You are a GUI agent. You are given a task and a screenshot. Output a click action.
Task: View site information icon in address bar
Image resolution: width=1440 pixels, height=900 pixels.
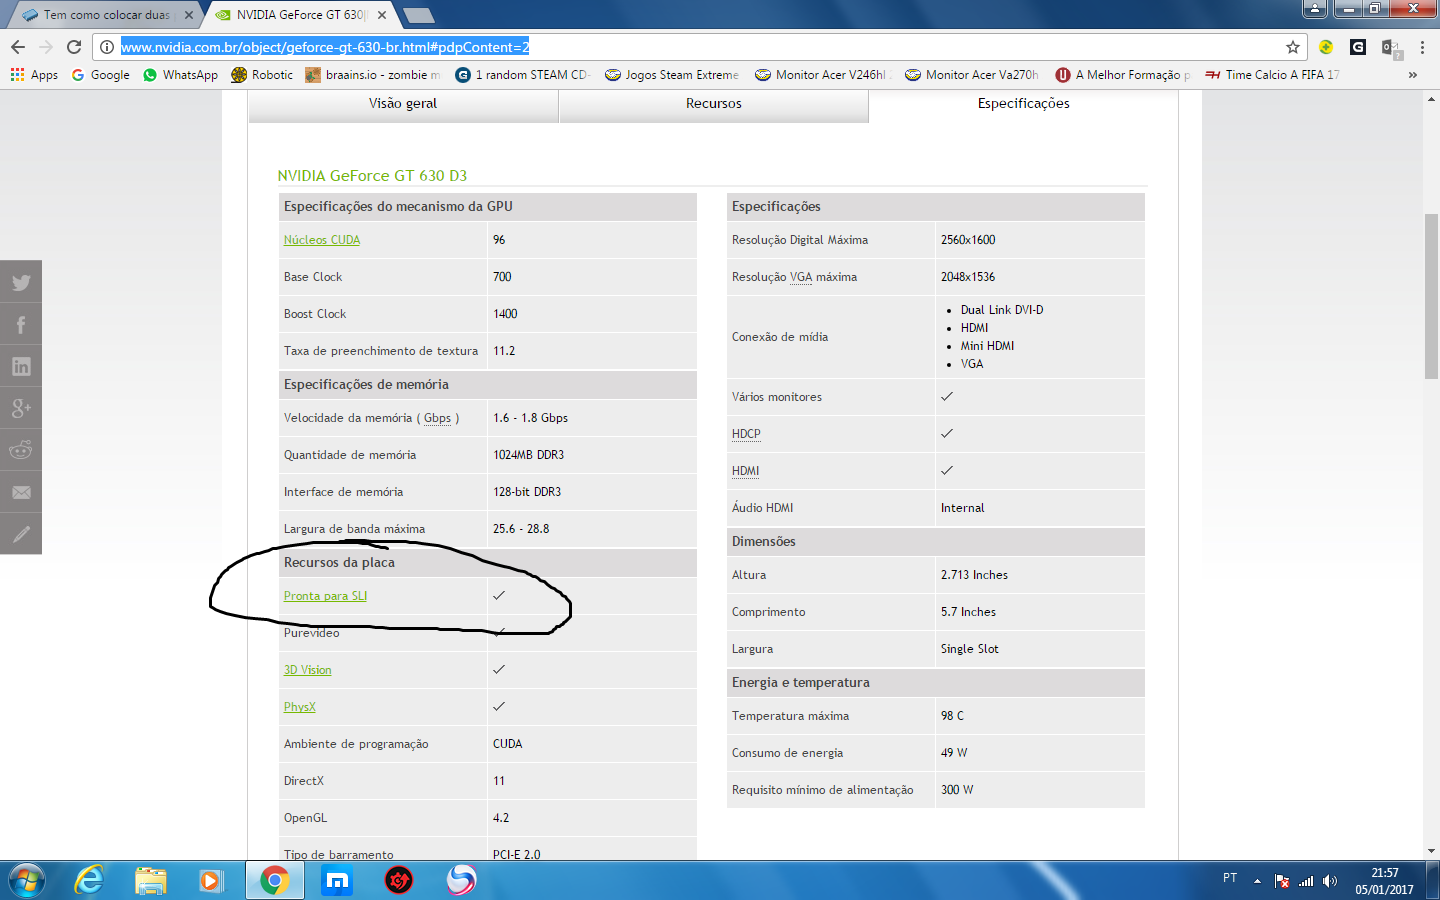click(x=107, y=47)
